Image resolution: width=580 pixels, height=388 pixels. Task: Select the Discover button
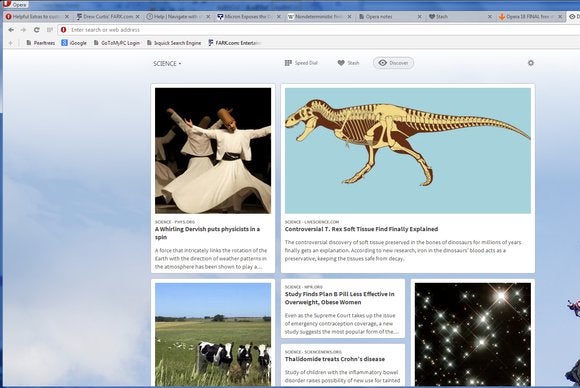pyautogui.click(x=393, y=63)
